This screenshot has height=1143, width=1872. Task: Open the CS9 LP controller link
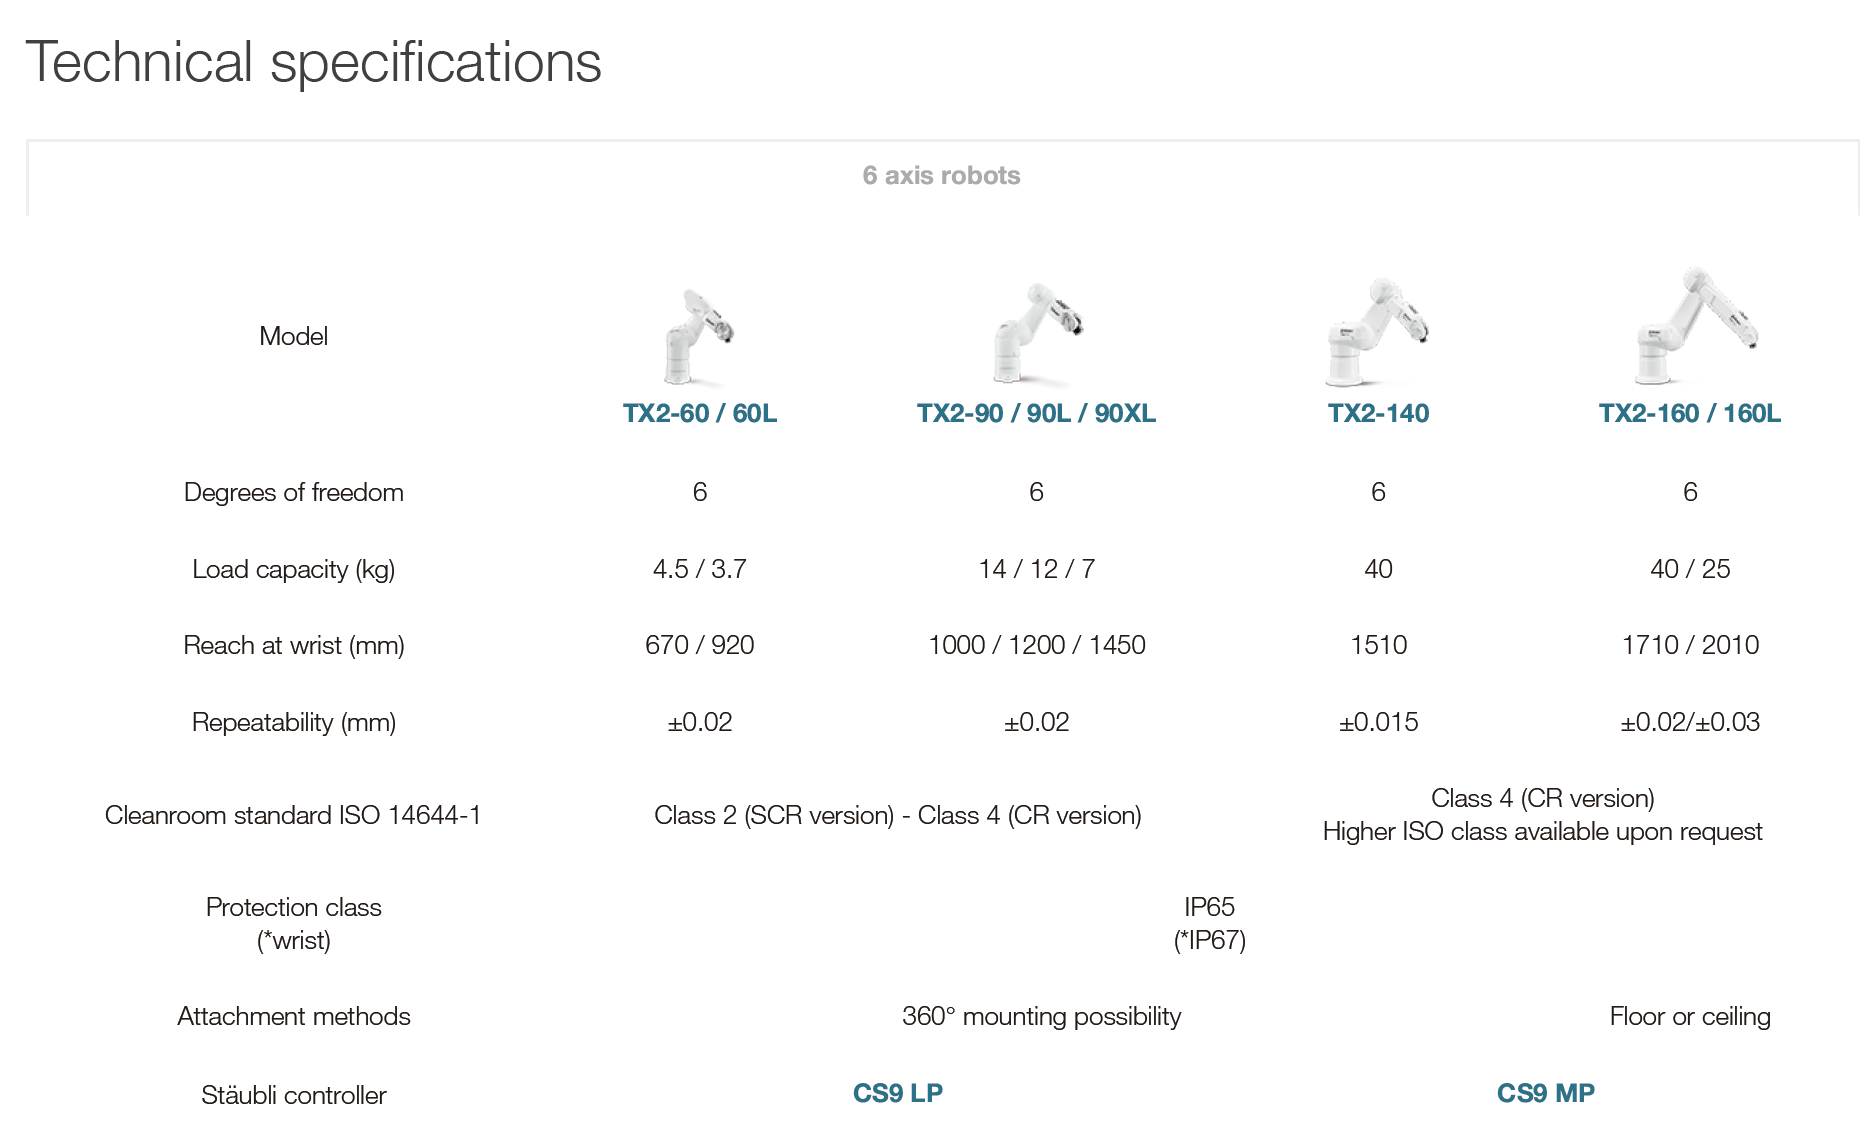pos(897,1093)
